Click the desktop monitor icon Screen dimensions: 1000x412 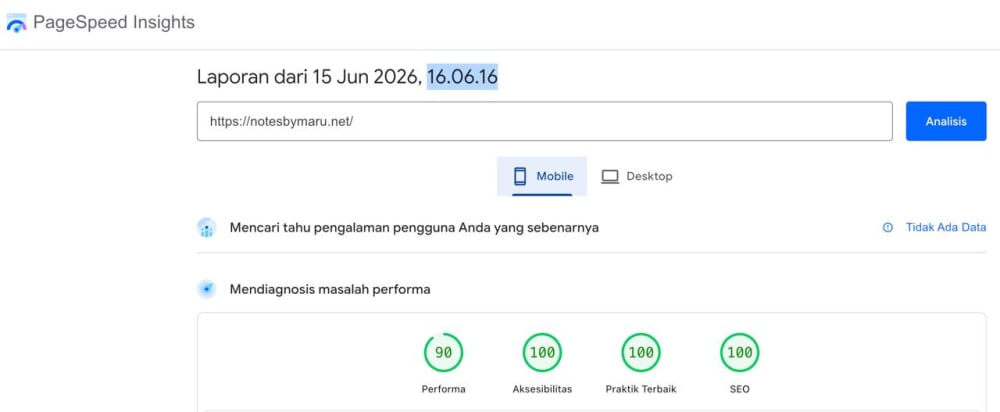[610, 177]
